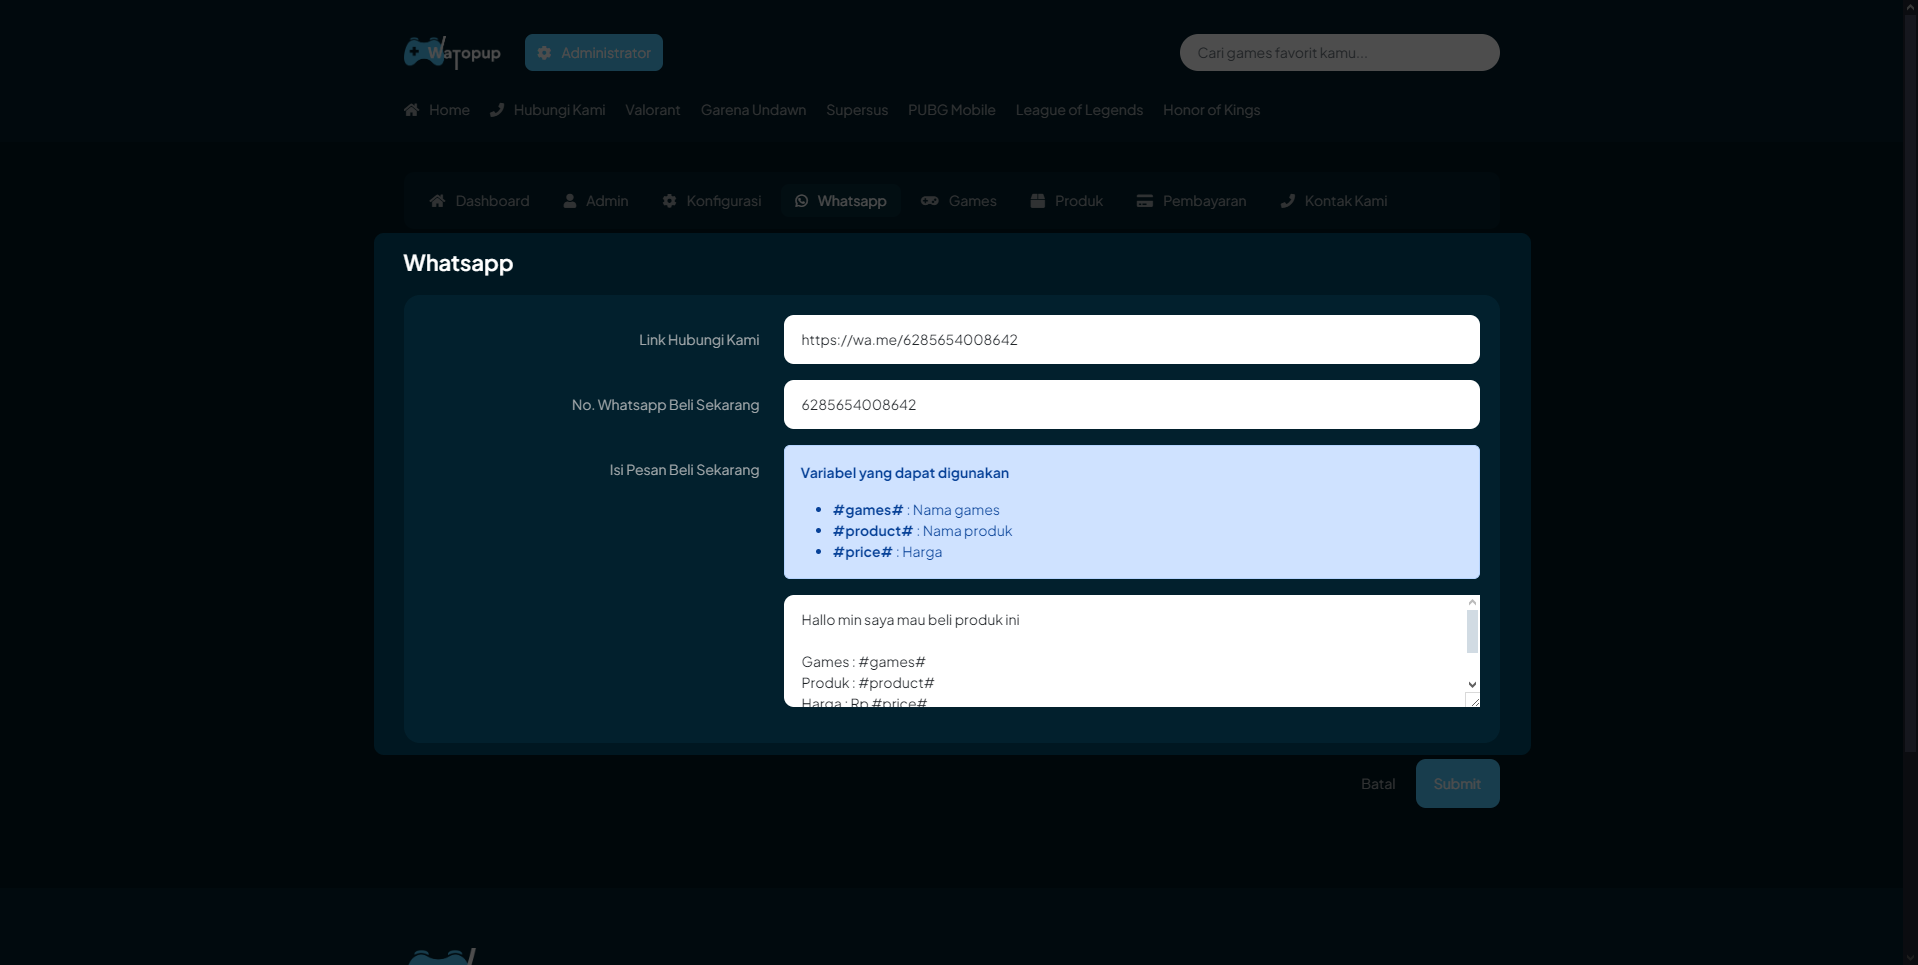The height and width of the screenshot is (965, 1918).
Task: Switch to Pembayaran tab
Action: point(1192,201)
